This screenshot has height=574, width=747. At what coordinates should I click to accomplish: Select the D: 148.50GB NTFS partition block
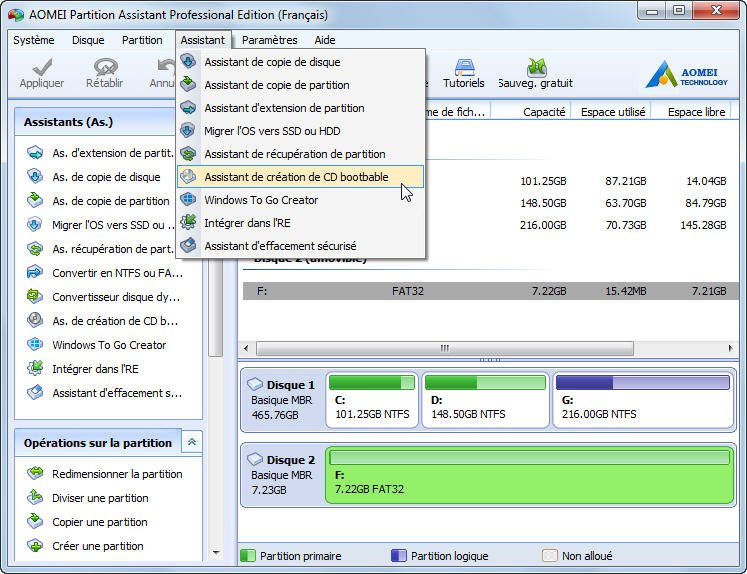tap(485, 400)
